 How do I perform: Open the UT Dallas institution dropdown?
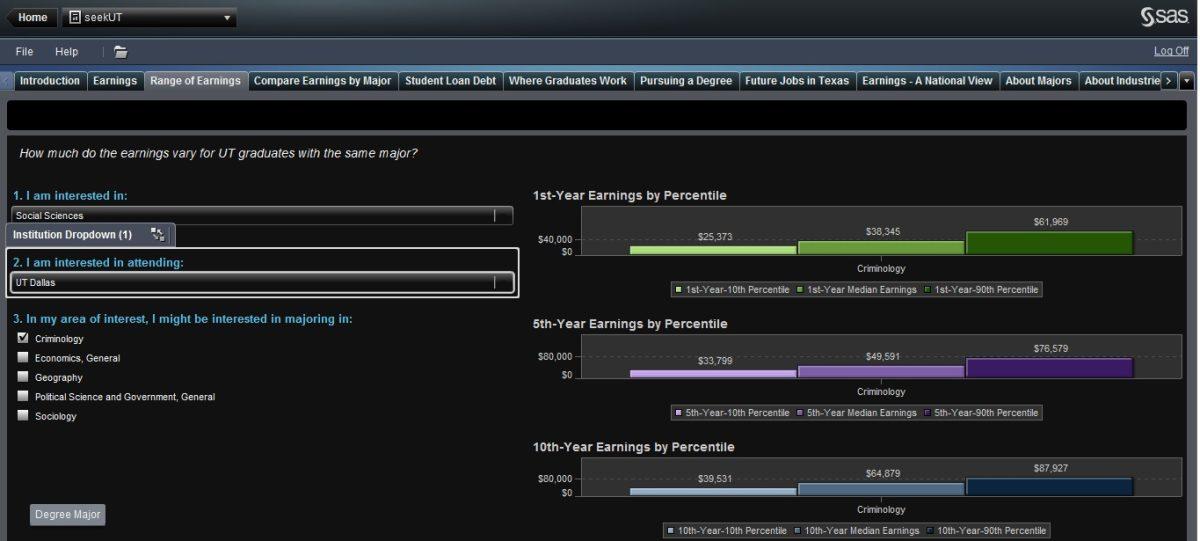pos(262,282)
